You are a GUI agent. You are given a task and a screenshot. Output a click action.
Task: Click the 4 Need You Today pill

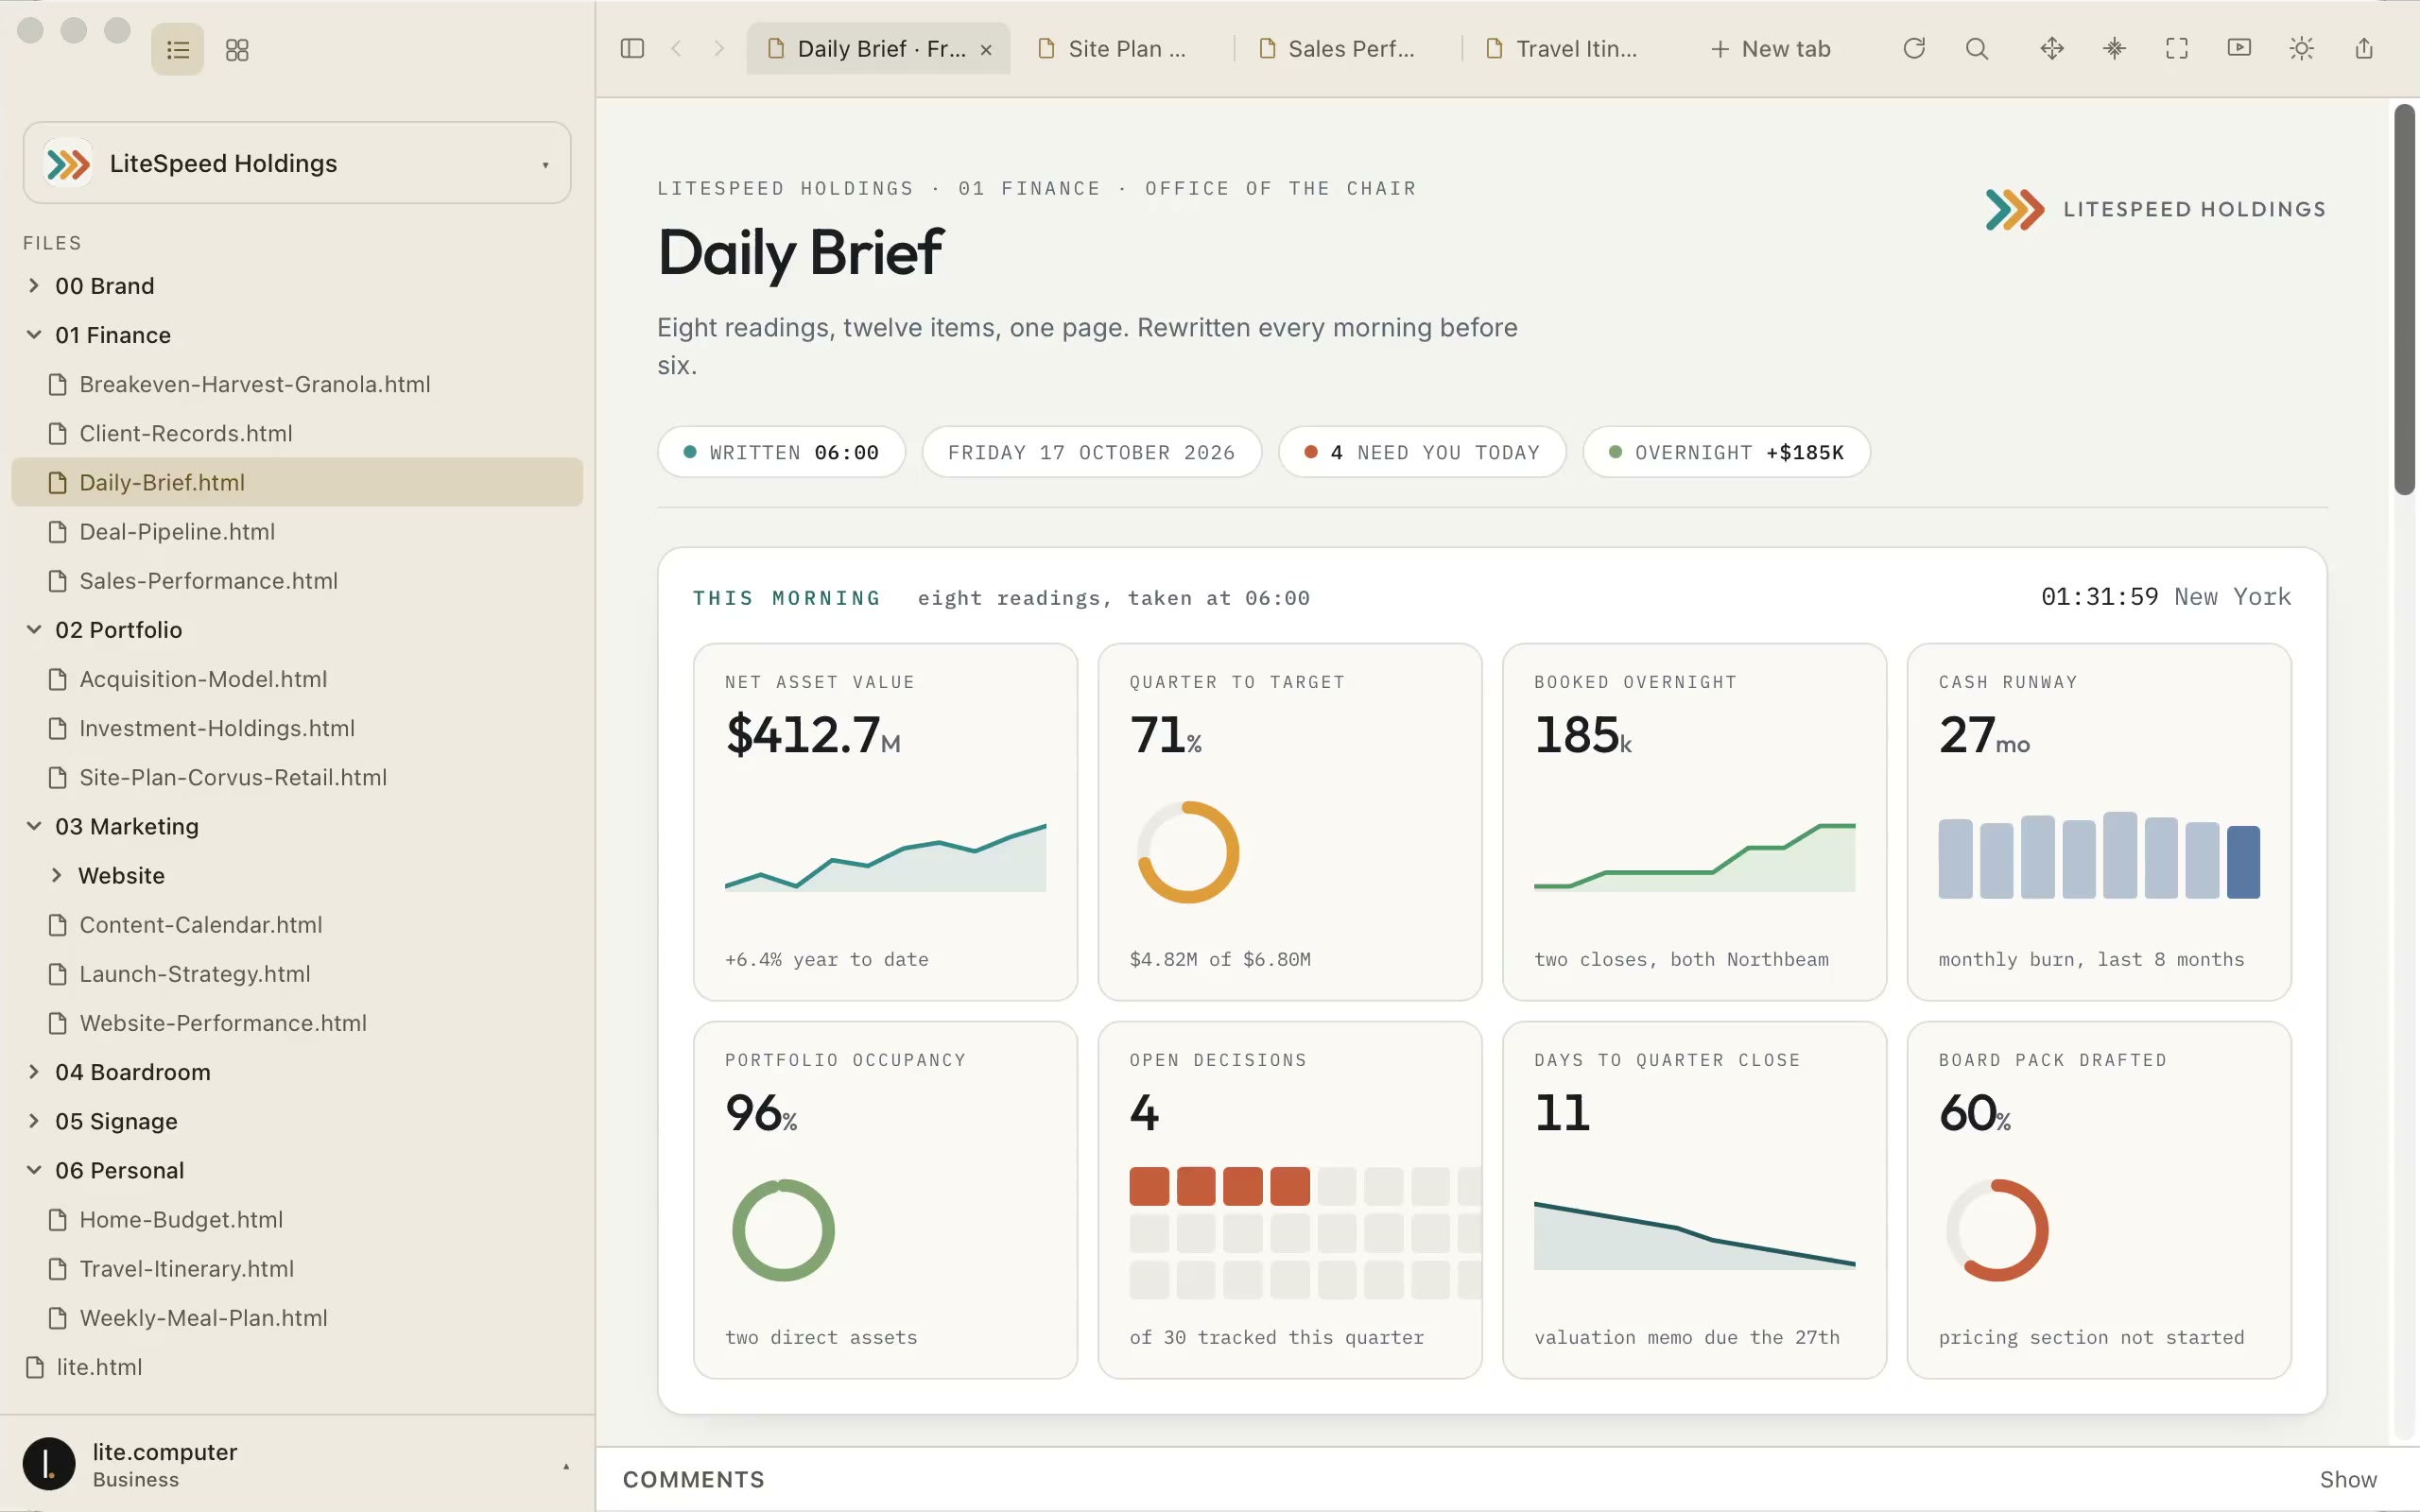tap(1422, 452)
